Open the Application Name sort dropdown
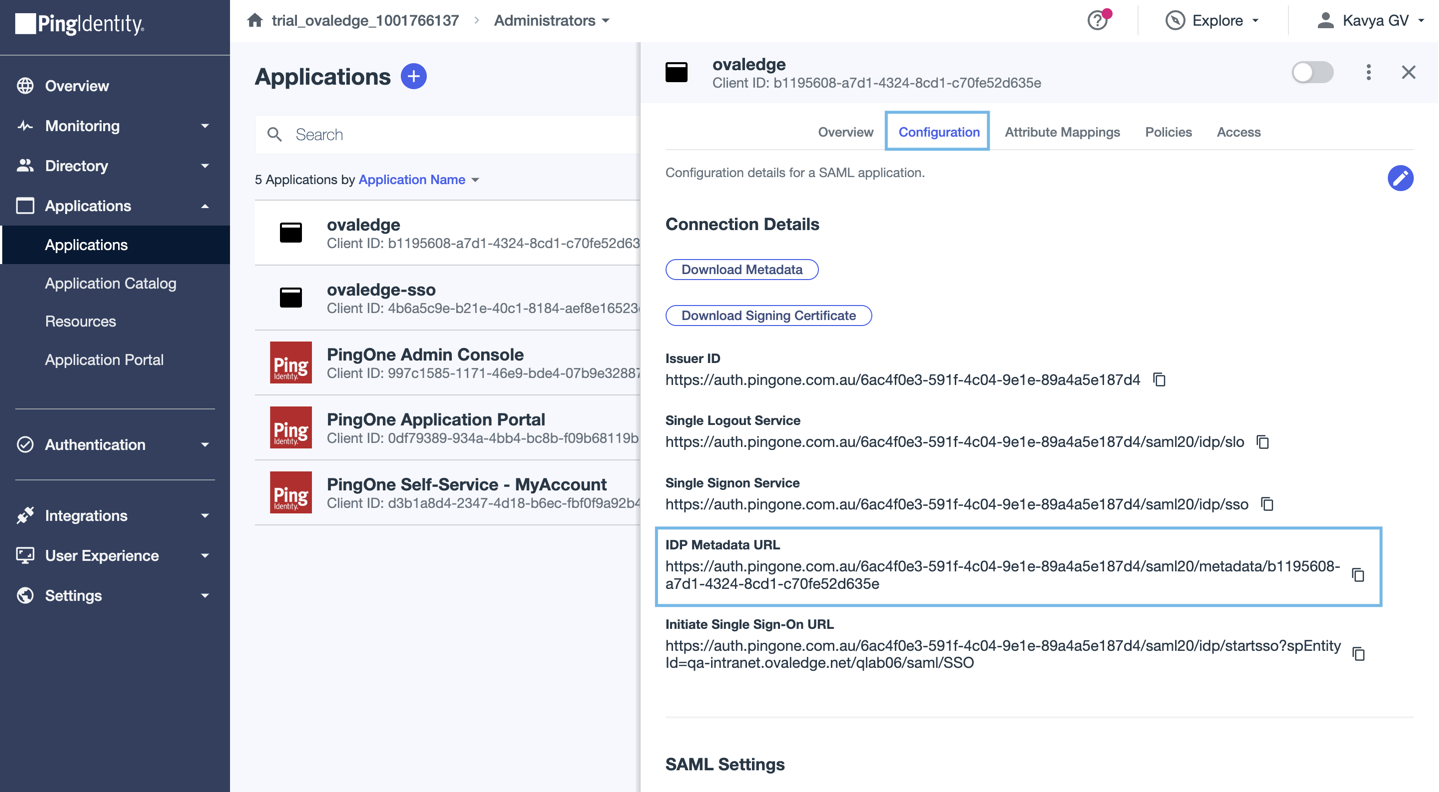1439x792 pixels. 419,180
